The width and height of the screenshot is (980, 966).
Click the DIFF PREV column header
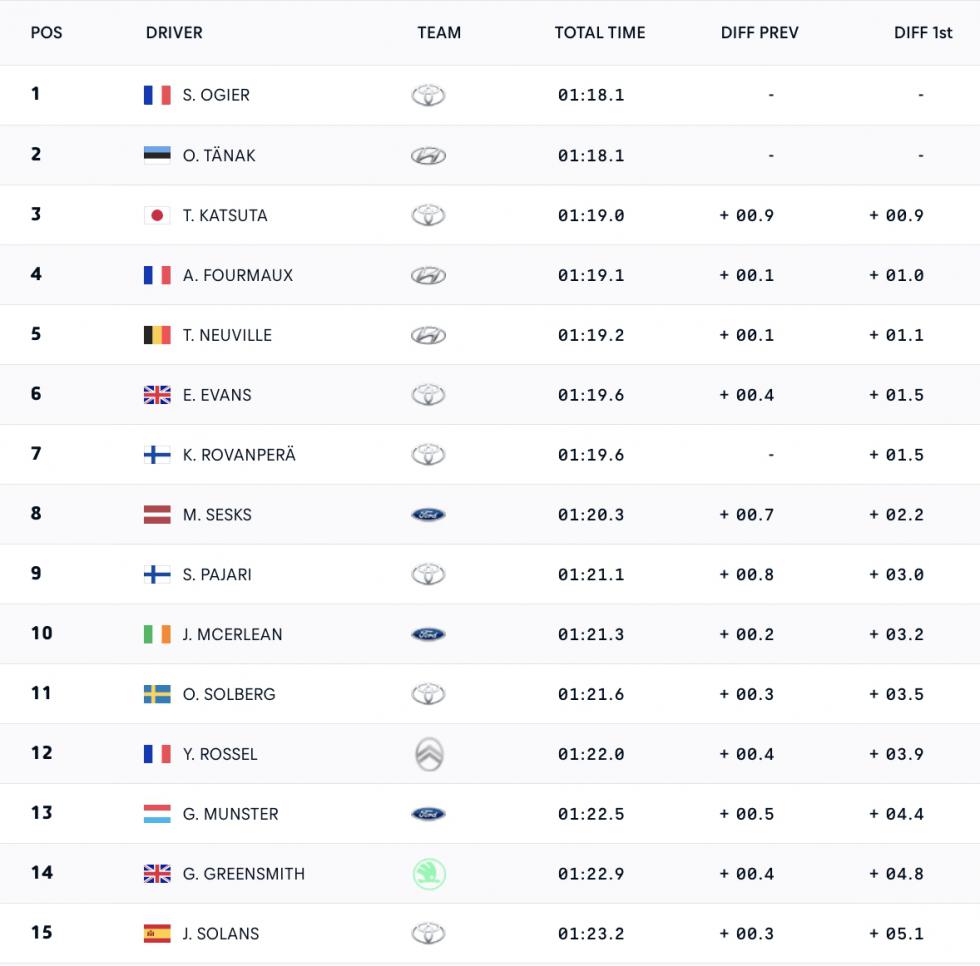point(759,32)
